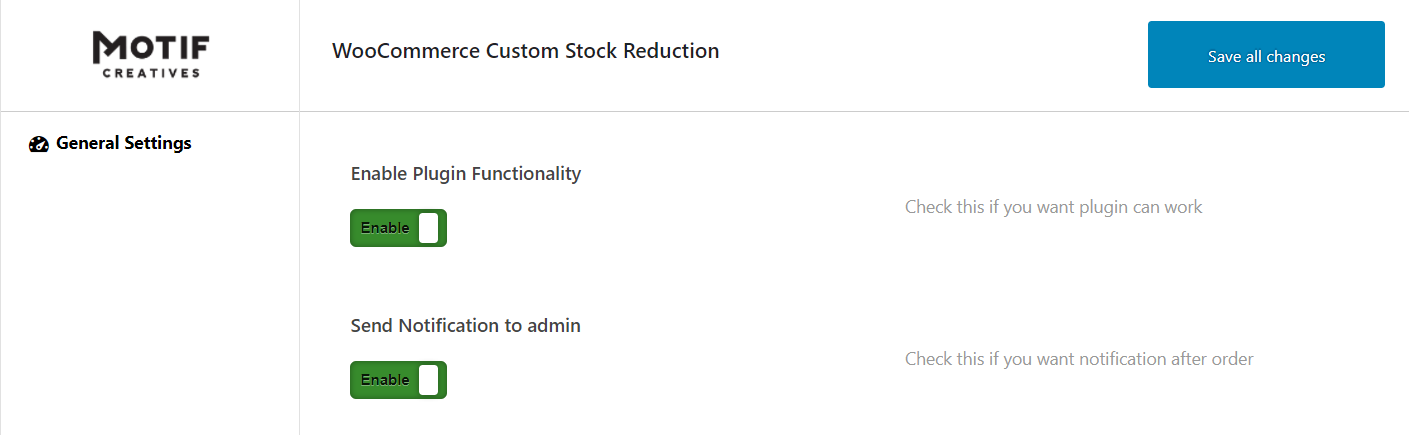The image size is (1409, 435).
Task: Click the Motif Creatives logo
Action: (151, 54)
